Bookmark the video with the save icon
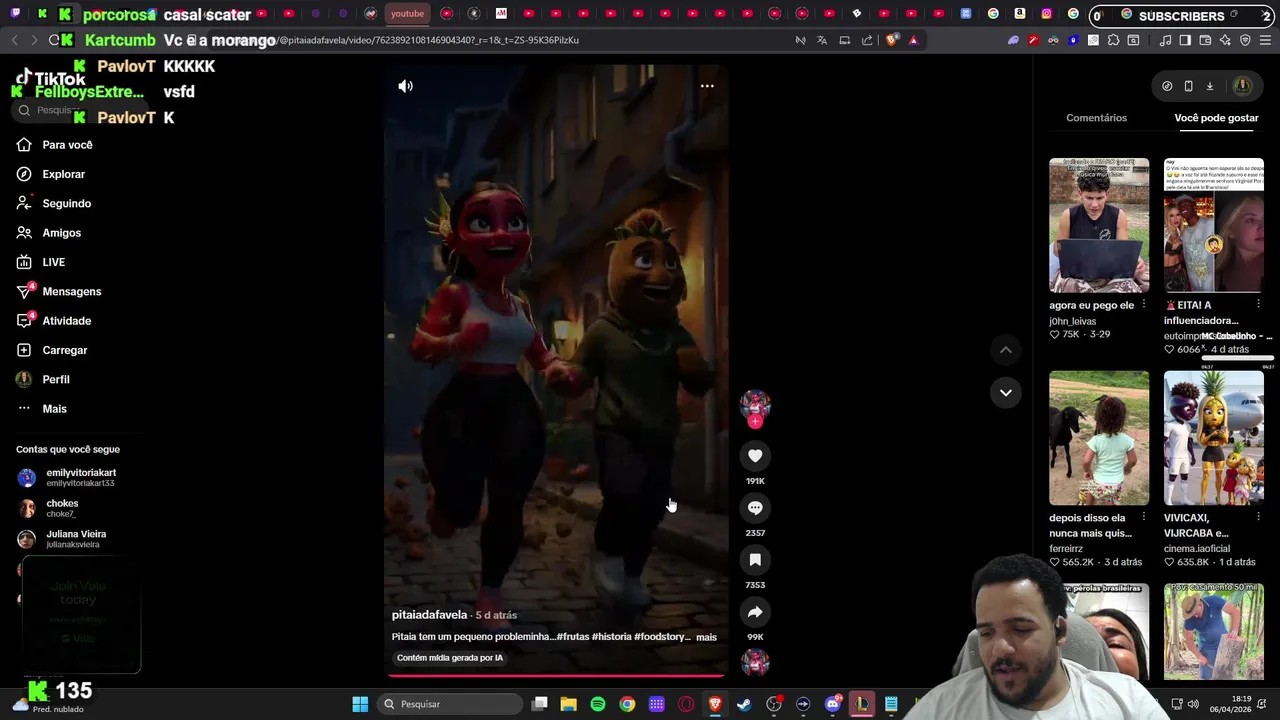 (x=755, y=560)
